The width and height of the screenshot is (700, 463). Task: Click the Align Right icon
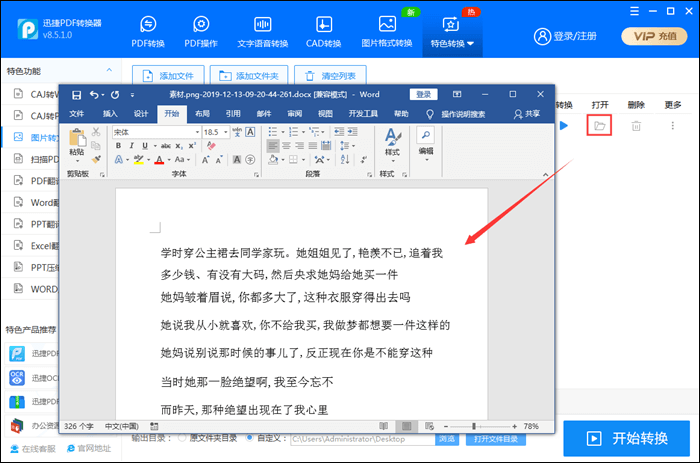[x=300, y=146]
